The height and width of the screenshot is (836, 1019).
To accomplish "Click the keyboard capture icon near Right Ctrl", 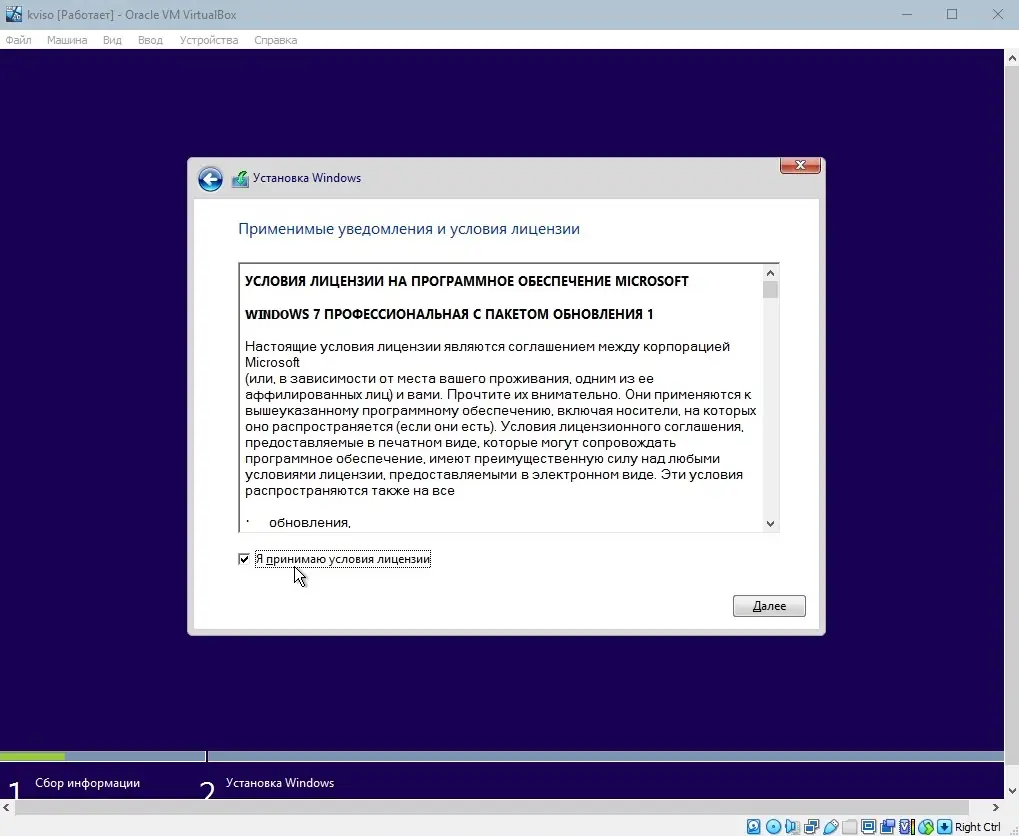I will pos(944,826).
